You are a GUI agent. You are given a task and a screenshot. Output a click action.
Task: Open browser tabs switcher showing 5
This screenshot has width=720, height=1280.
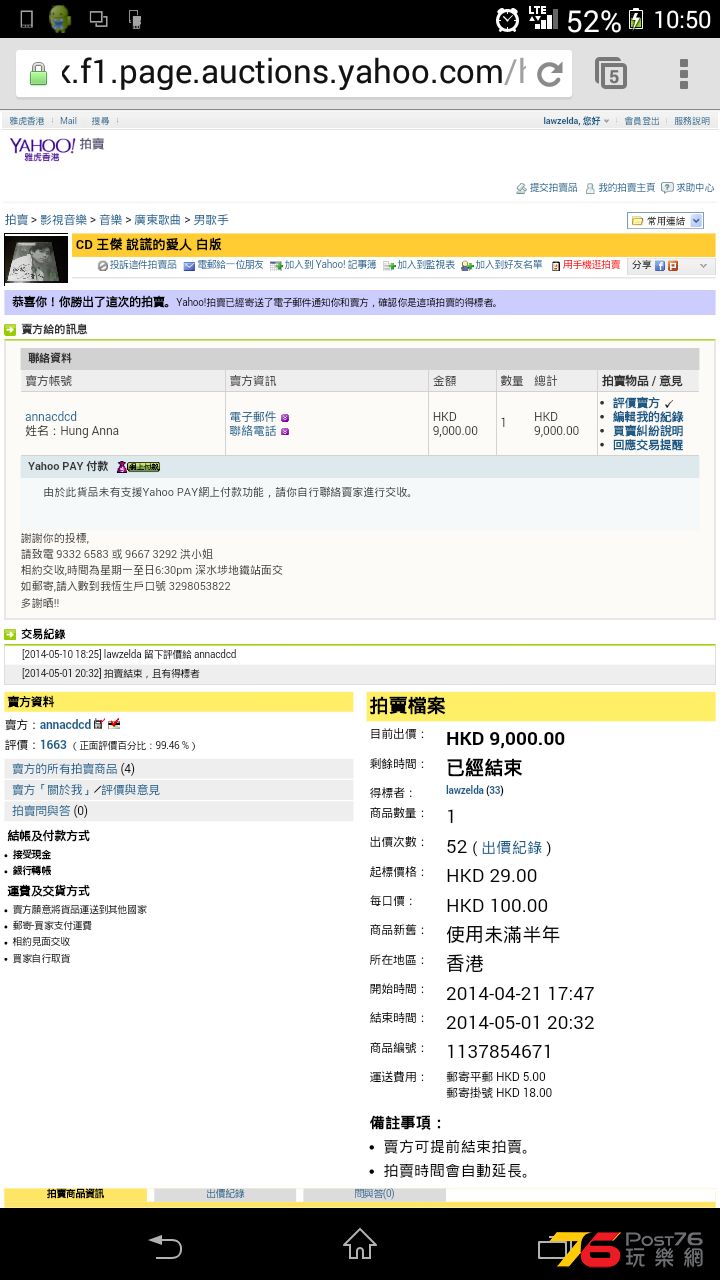pos(611,74)
